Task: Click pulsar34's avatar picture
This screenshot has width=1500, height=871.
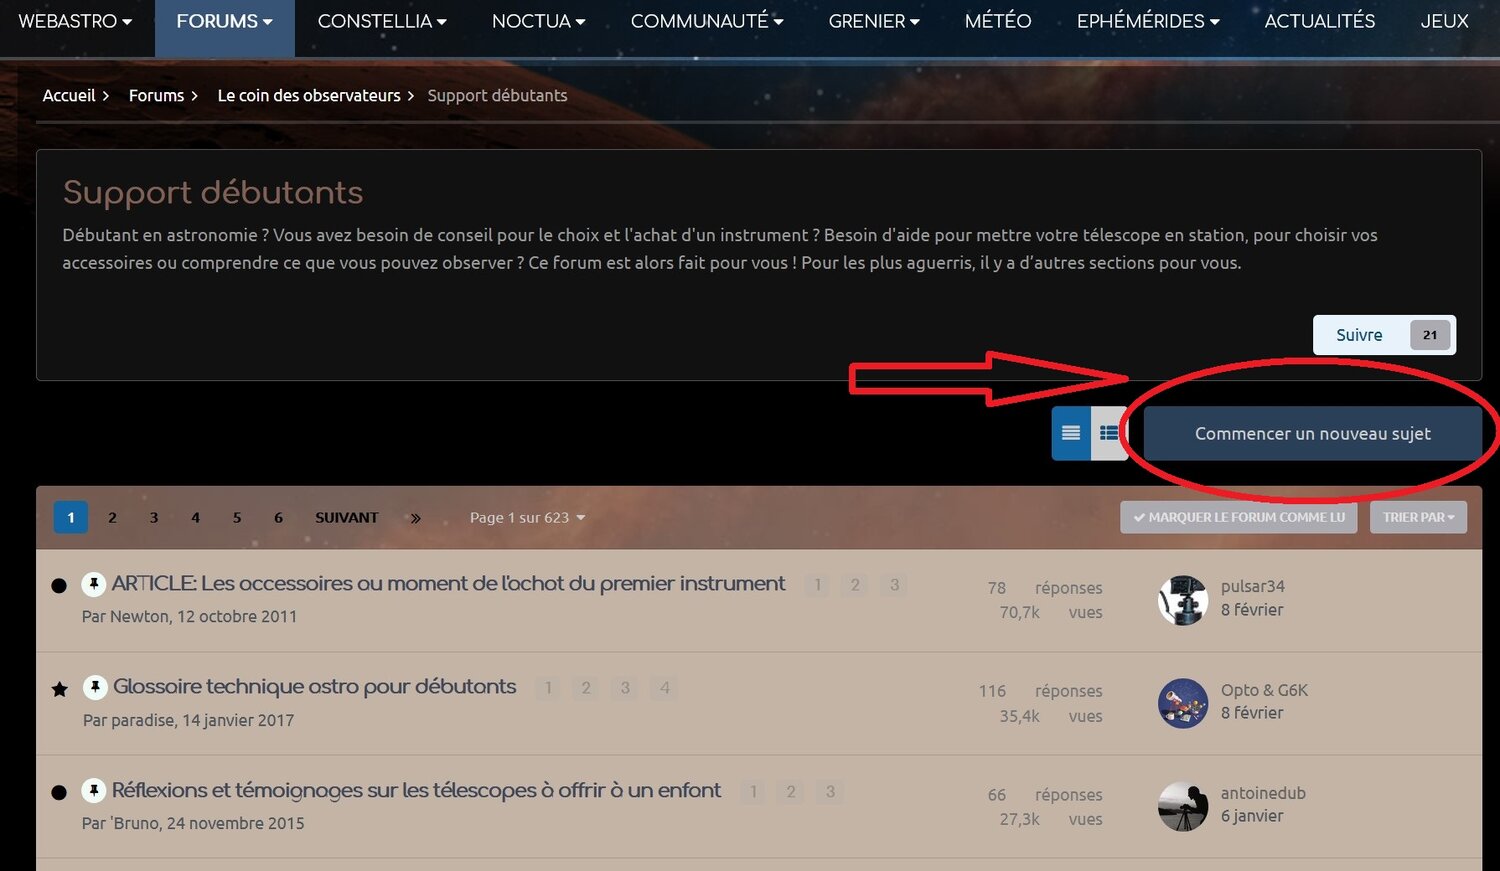Action: pyautogui.click(x=1182, y=599)
